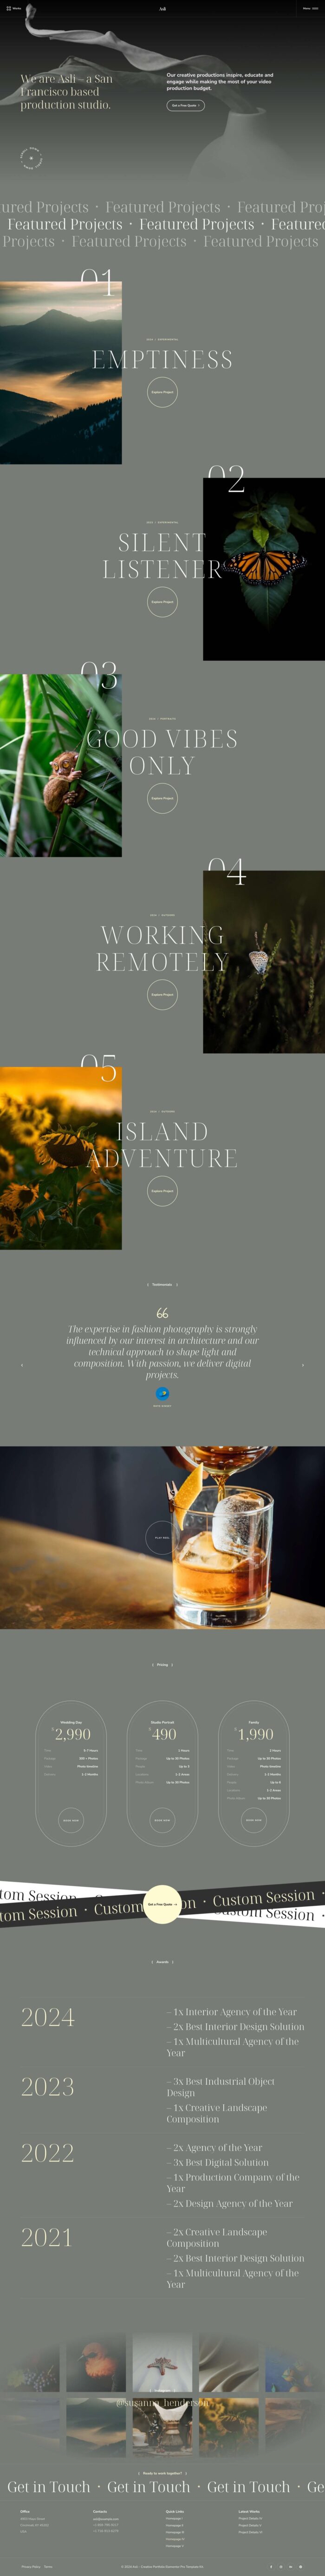Click the testimonial author avatar

click(162, 1393)
